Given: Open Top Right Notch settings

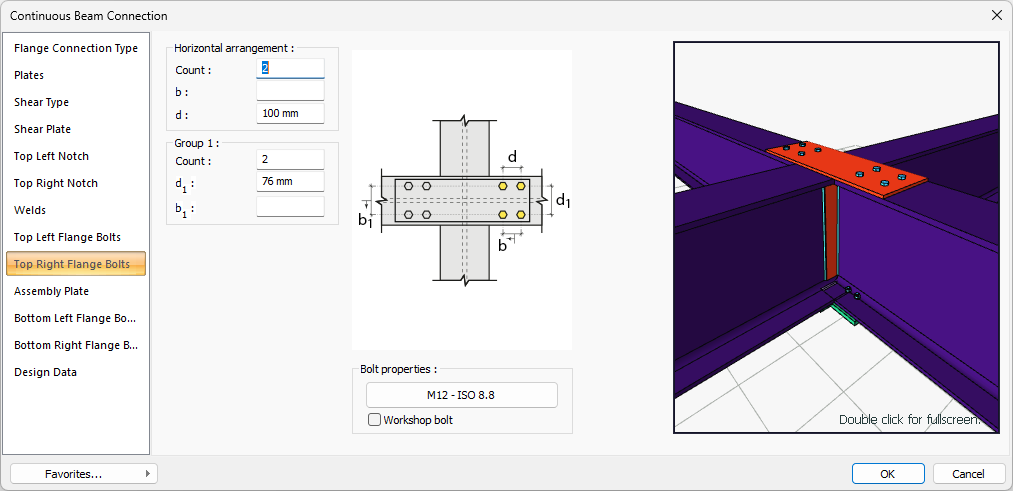Looking at the screenshot, I should tap(56, 183).
